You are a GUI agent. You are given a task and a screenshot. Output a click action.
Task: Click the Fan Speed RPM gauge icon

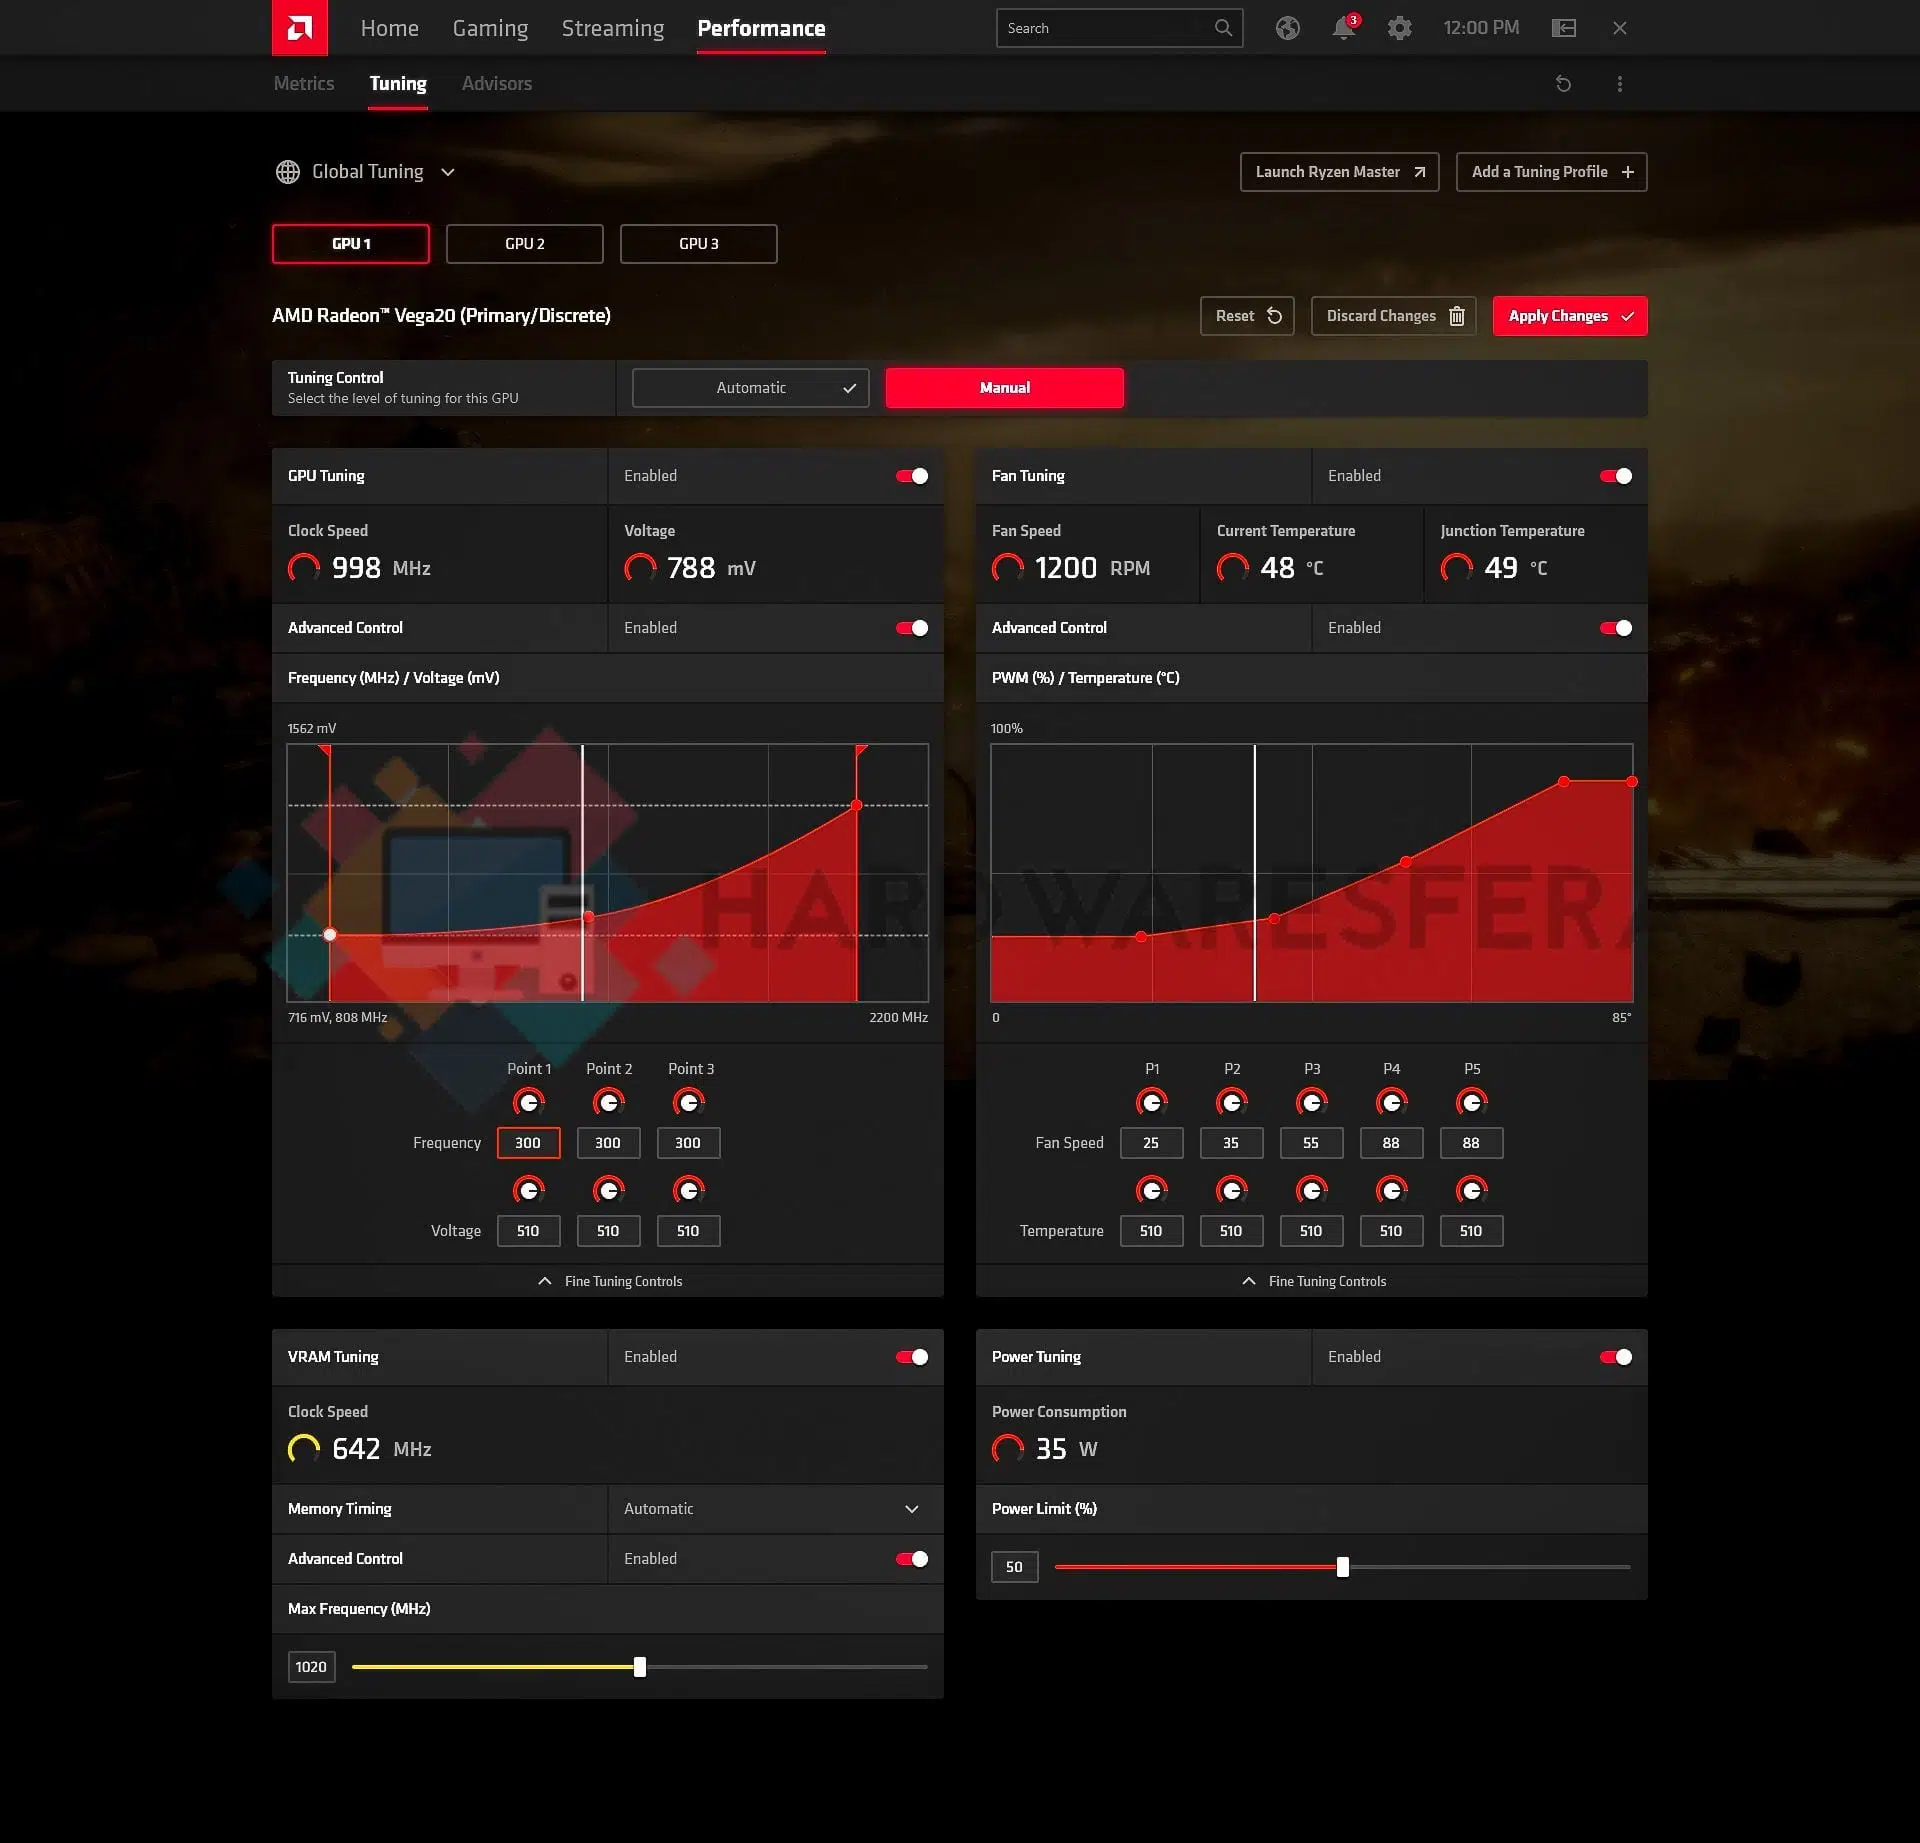[1008, 568]
